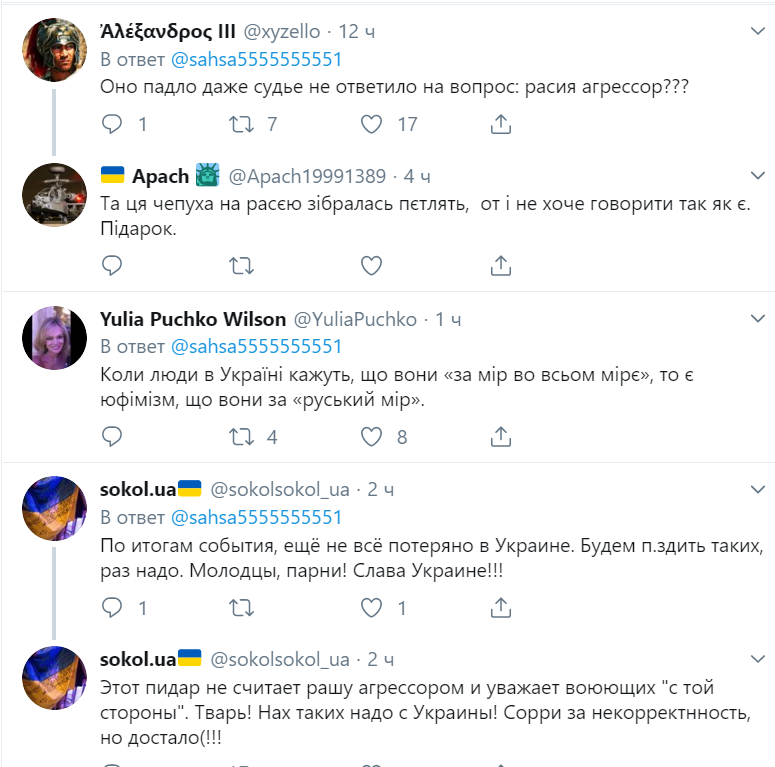The height and width of the screenshot is (767, 775).
Task: Reply to Yulia Puchko Wilson's tweet
Action: tap(113, 436)
